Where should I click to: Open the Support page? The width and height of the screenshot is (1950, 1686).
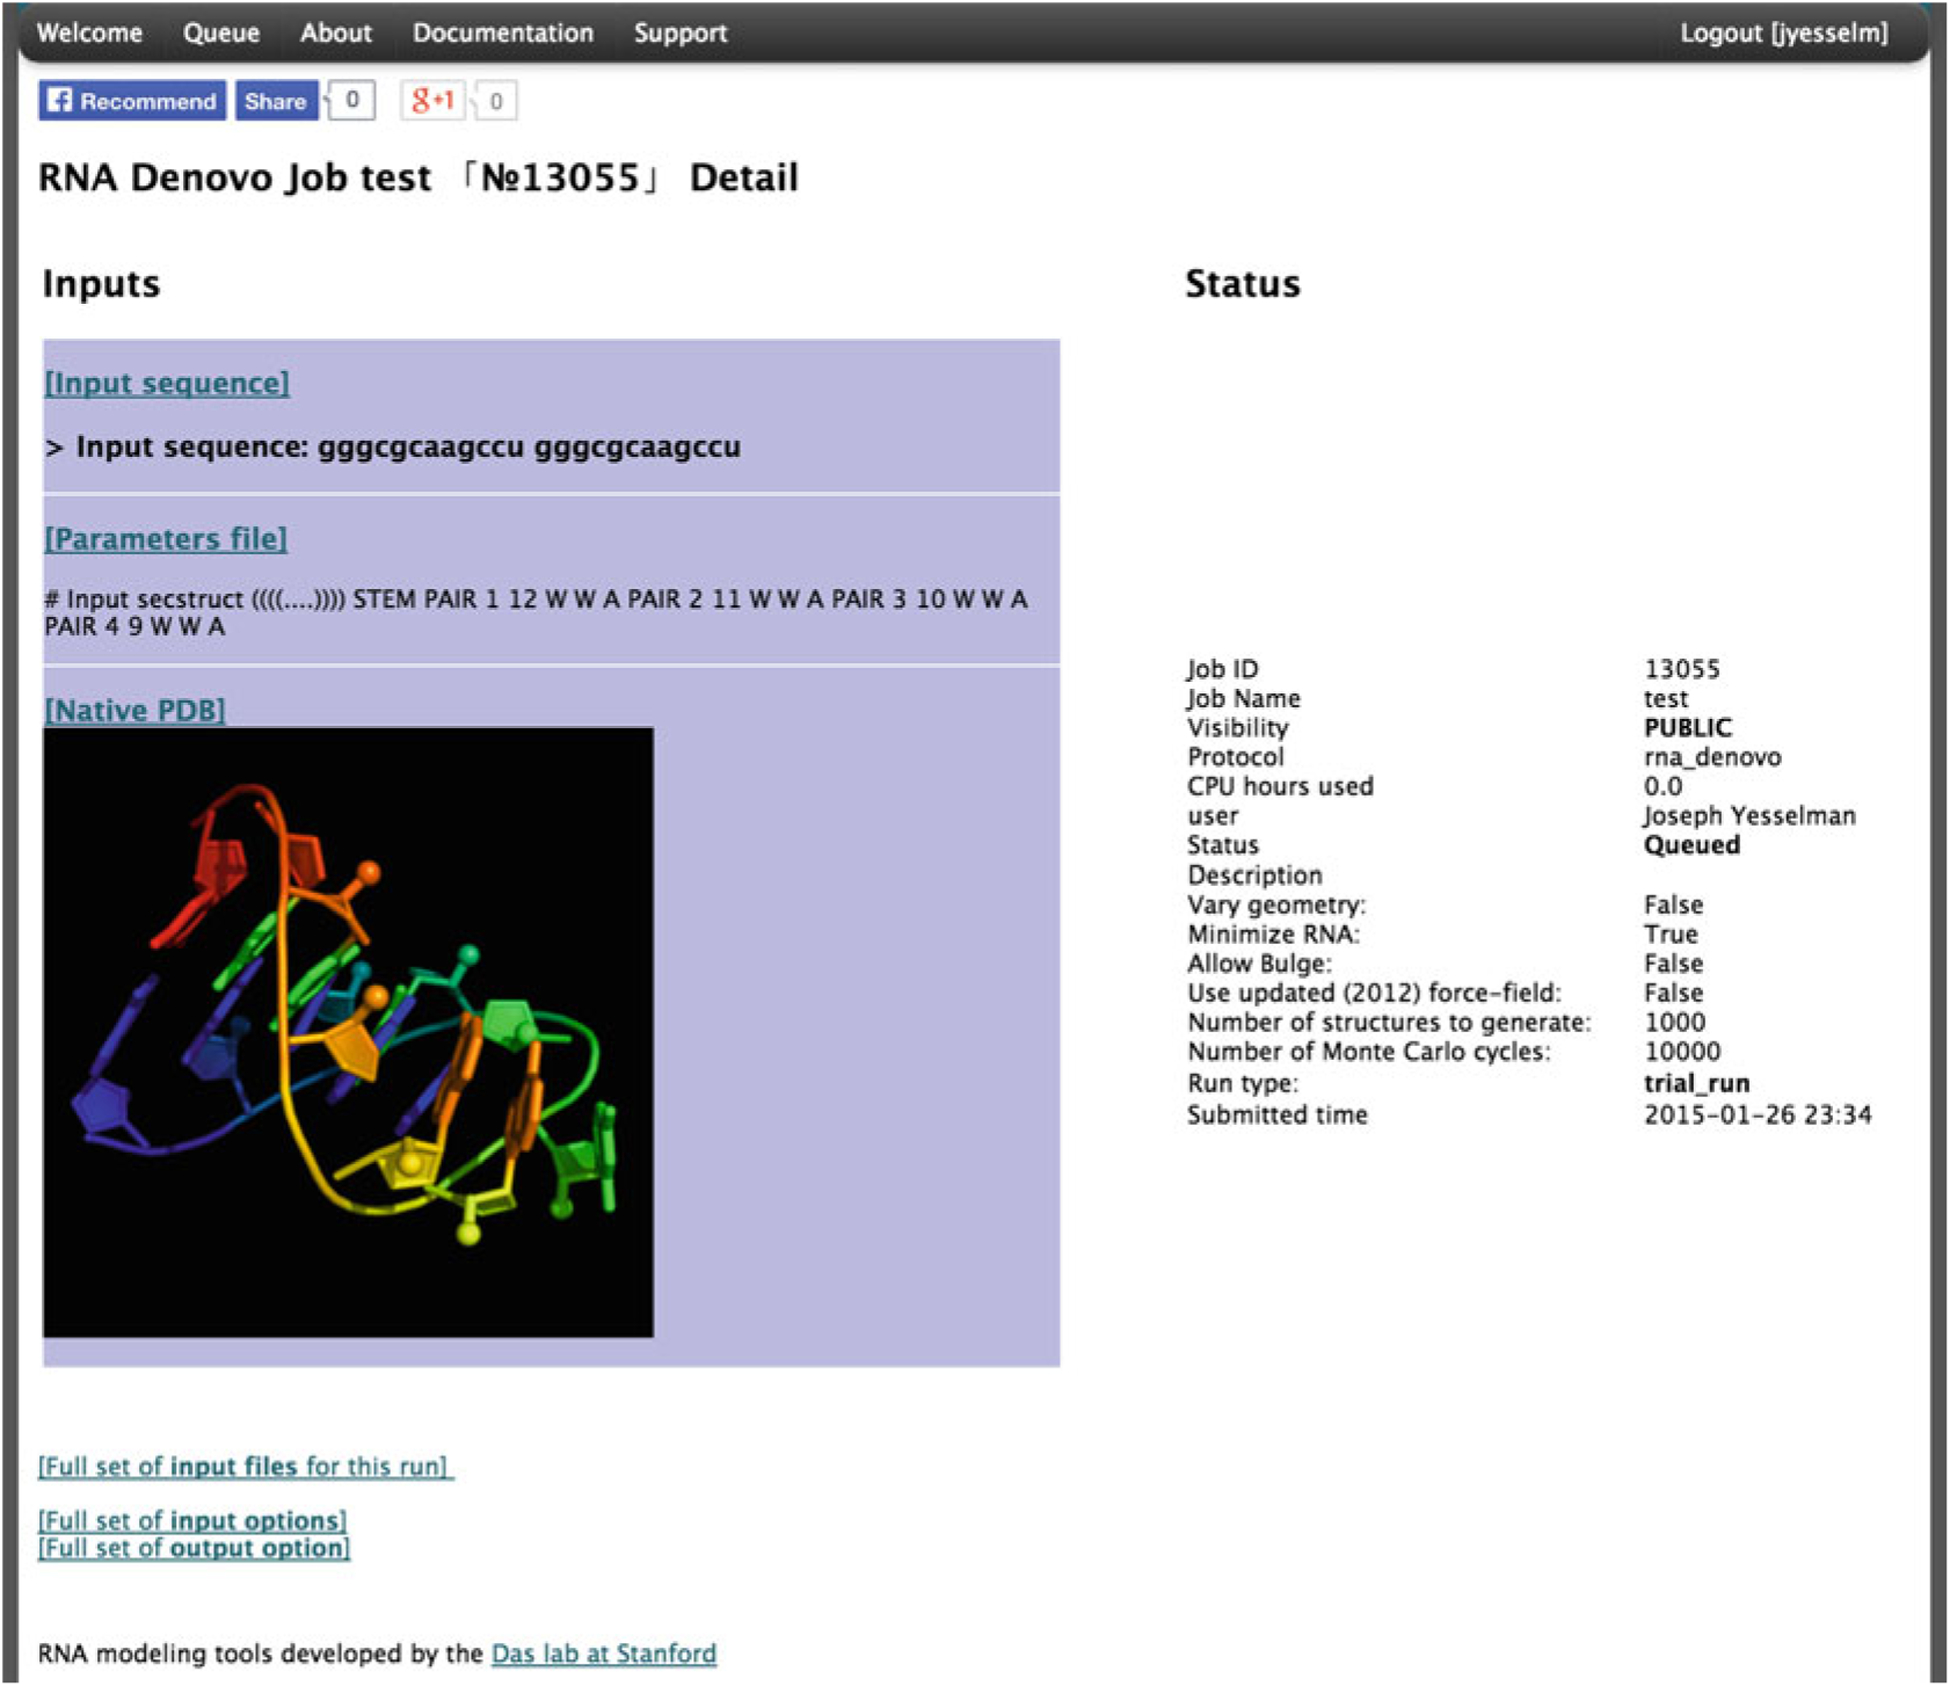tap(680, 33)
